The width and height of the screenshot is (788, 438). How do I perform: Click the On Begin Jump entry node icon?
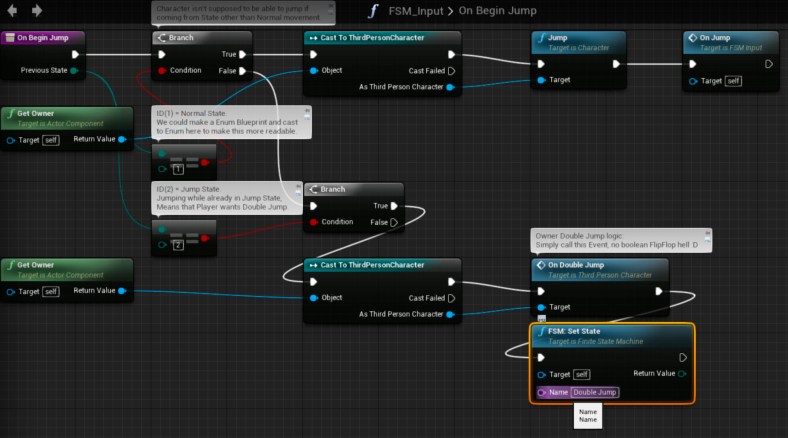point(10,38)
